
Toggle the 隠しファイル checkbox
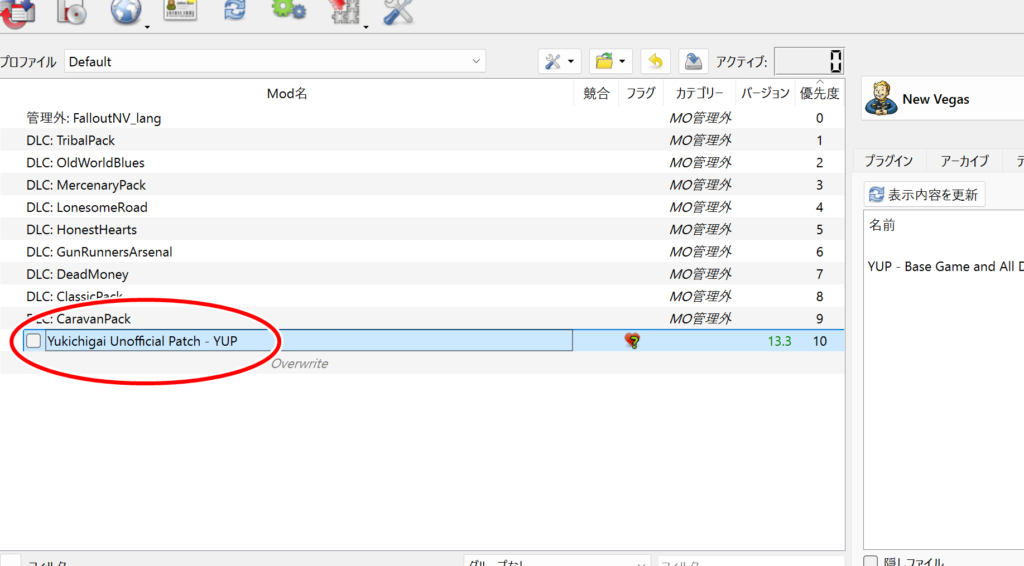click(x=871, y=562)
